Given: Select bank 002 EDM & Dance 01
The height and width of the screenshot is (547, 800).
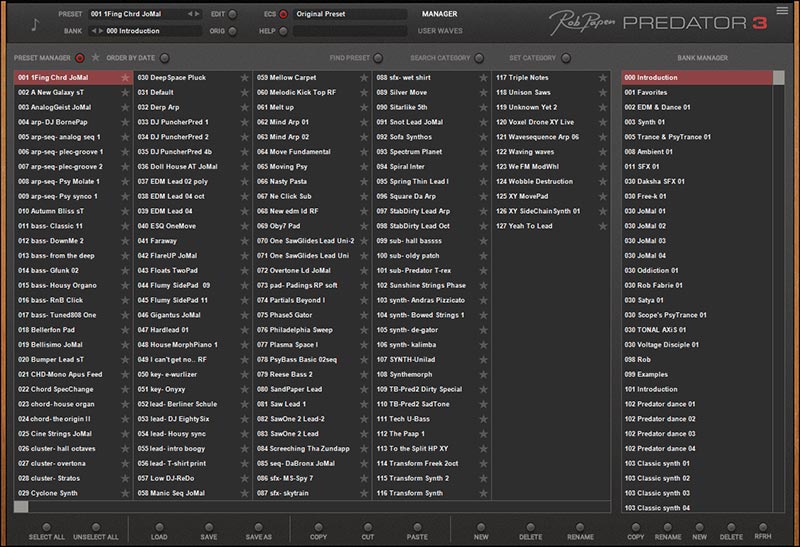Looking at the screenshot, I should click(696, 107).
